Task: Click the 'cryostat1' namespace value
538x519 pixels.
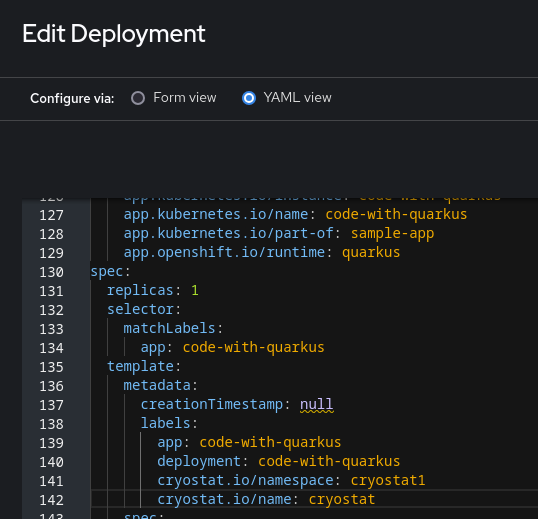Action: [x=388, y=480]
